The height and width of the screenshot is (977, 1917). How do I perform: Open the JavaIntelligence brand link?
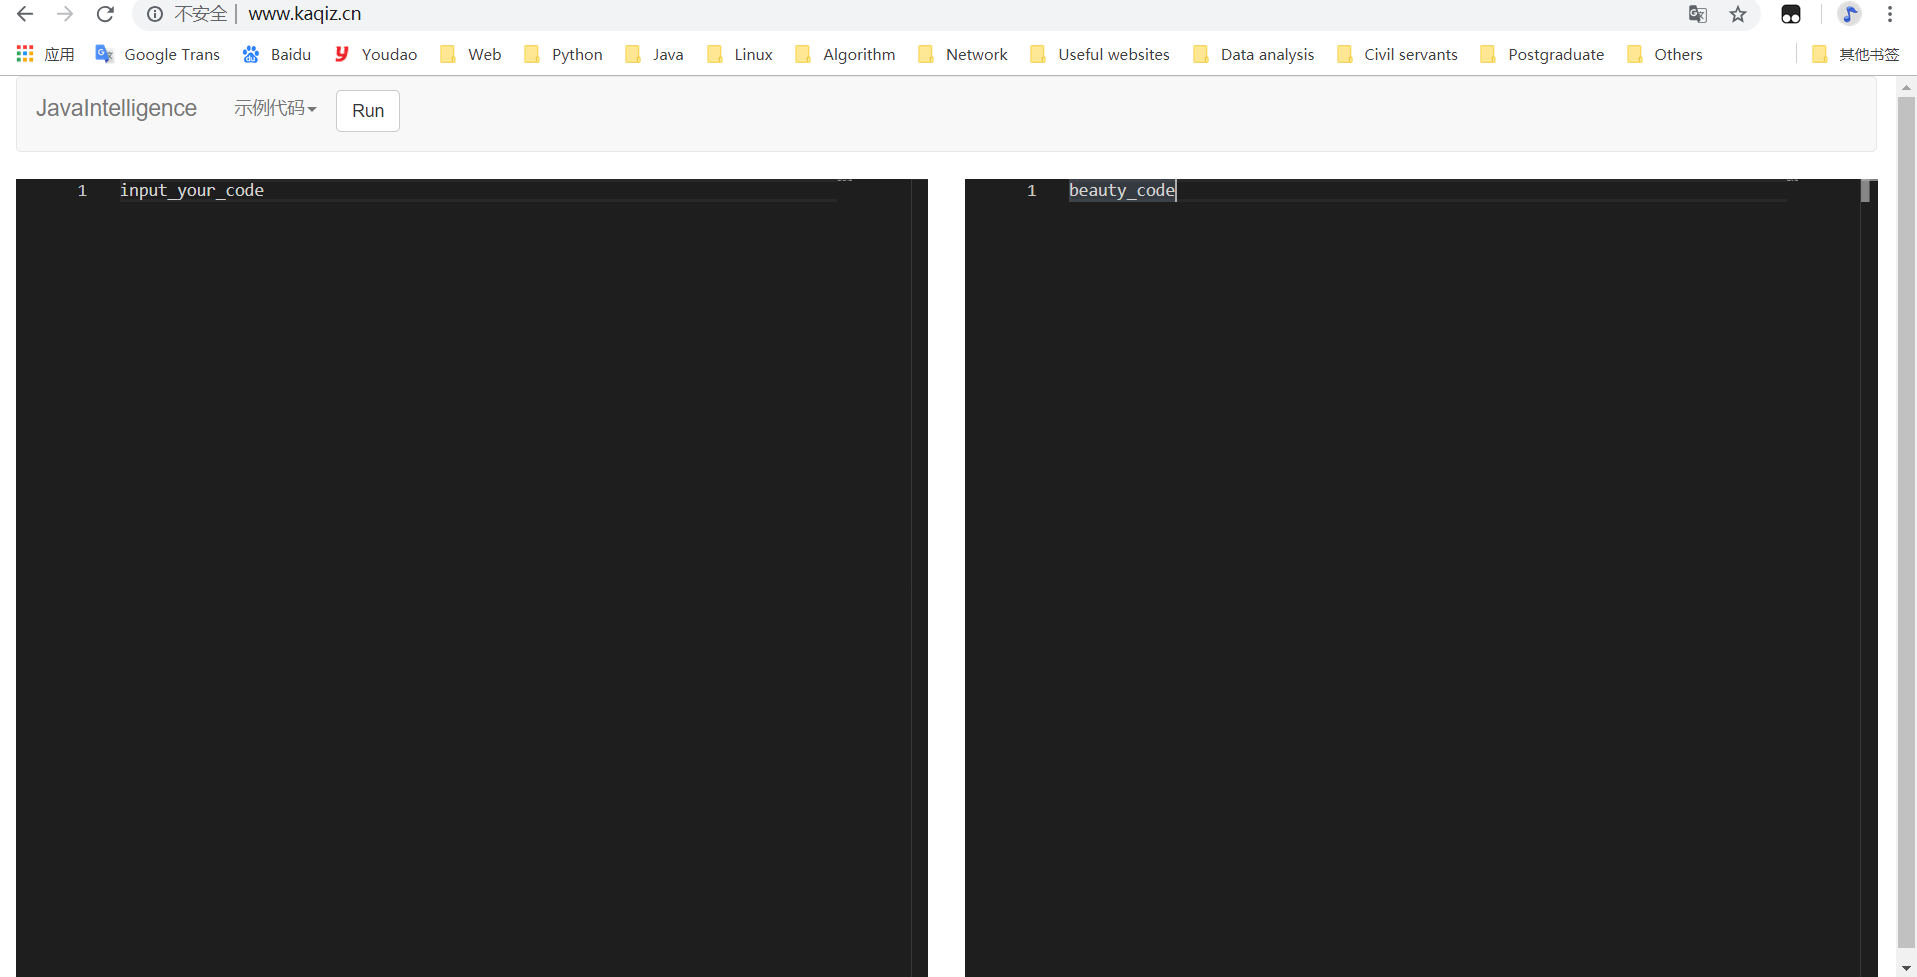click(x=116, y=108)
